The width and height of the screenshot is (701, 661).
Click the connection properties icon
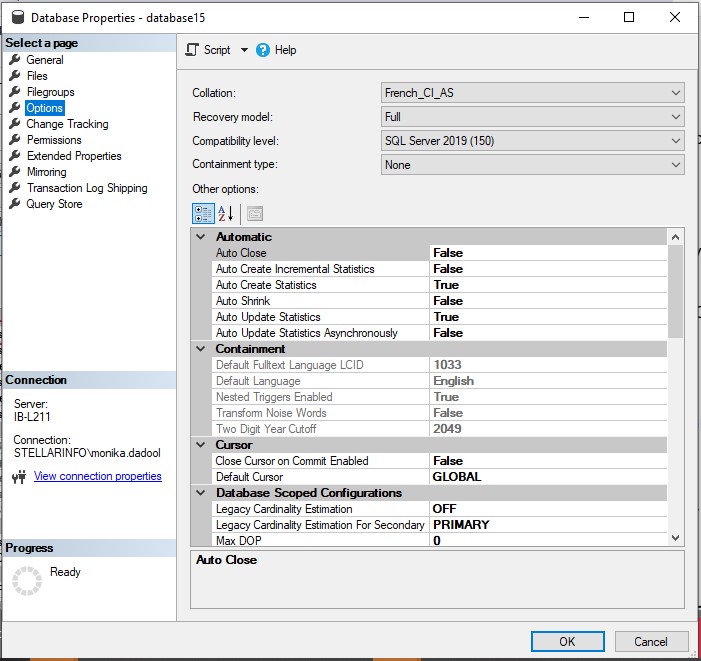tap(17, 477)
